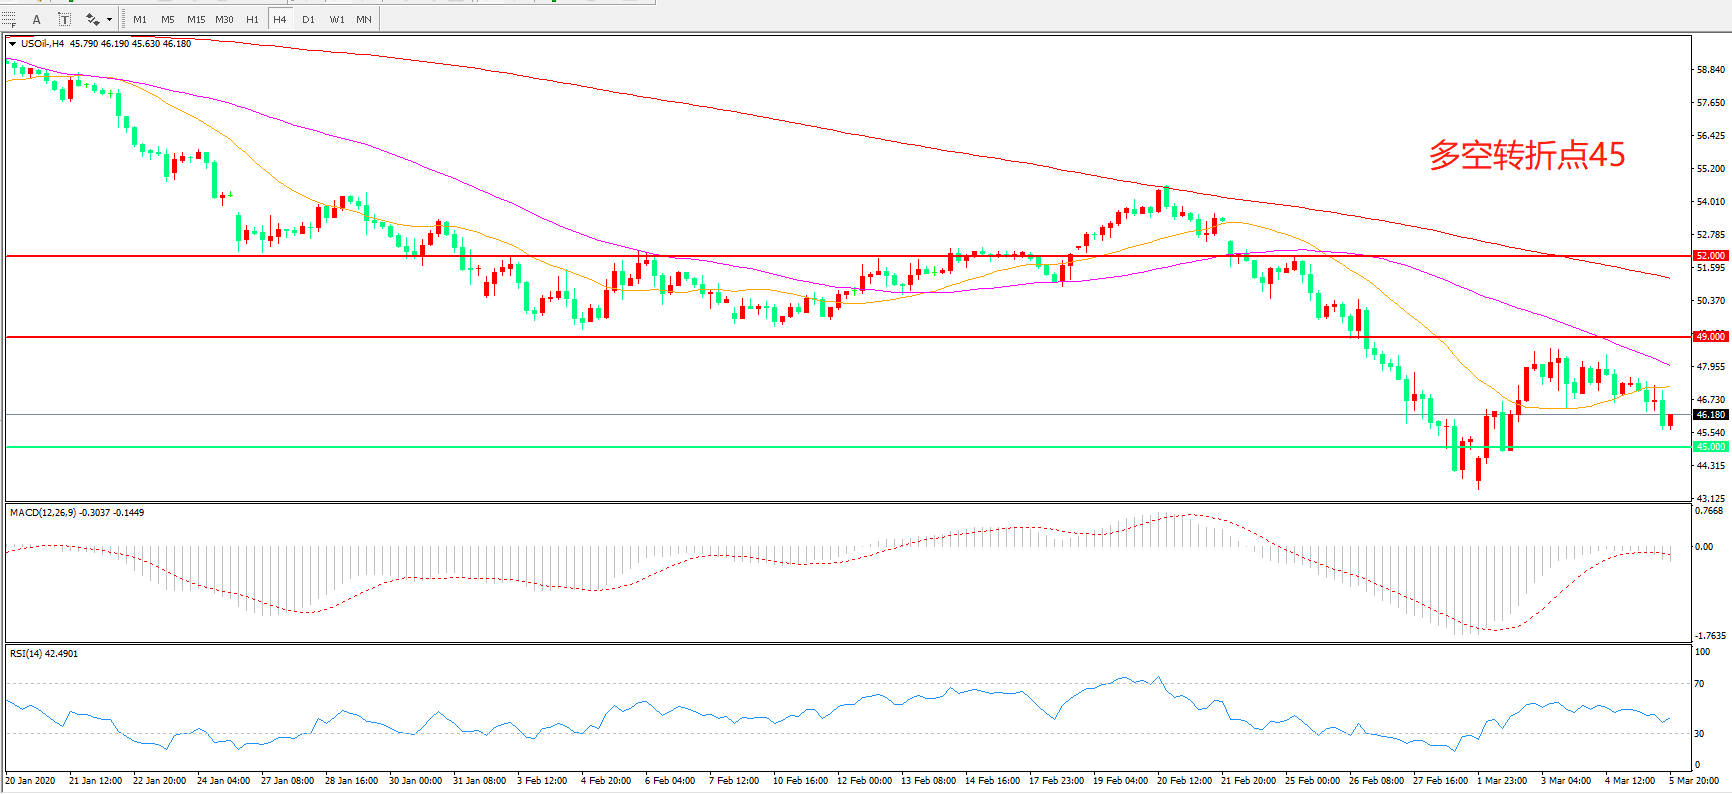1732x794 pixels.
Task: Switch chart to MN monthly timeframe
Action: 364,19
